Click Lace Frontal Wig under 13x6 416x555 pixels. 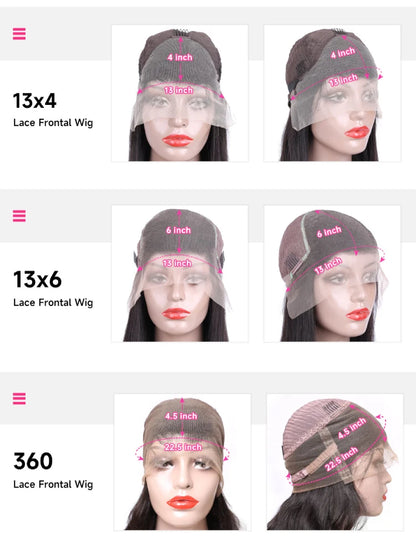[x=53, y=303]
